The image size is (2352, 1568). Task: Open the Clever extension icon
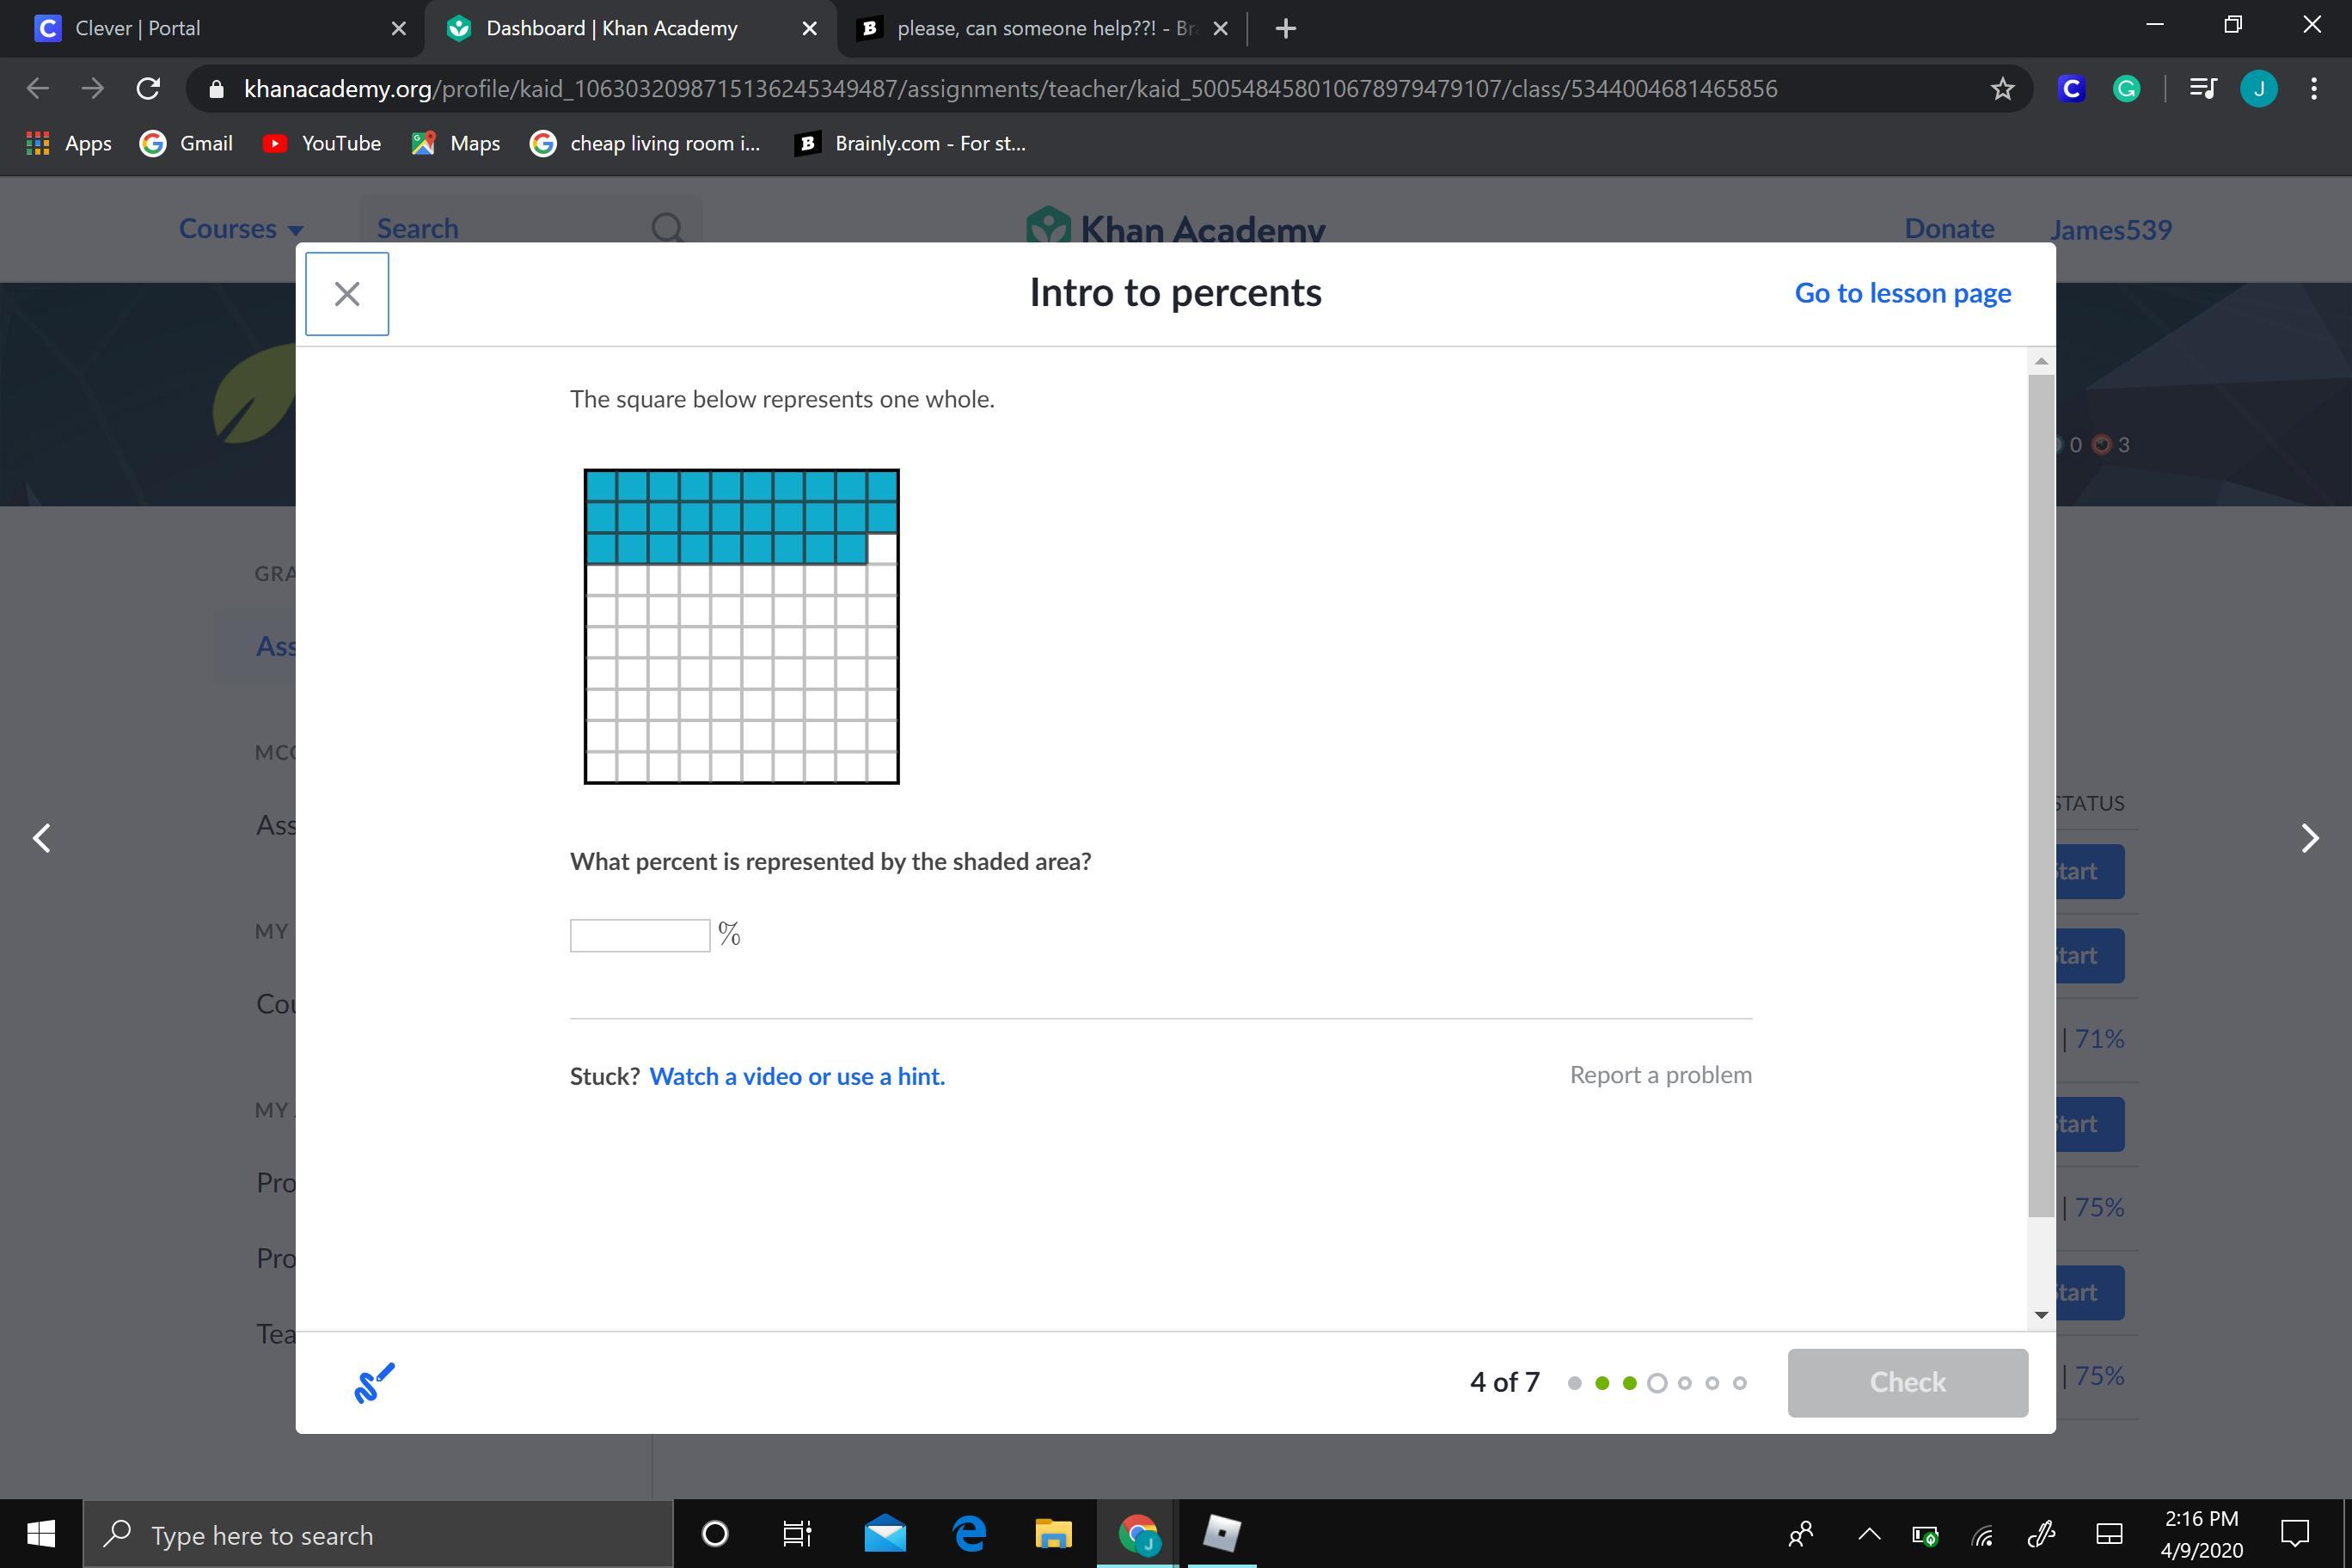(2071, 89)
